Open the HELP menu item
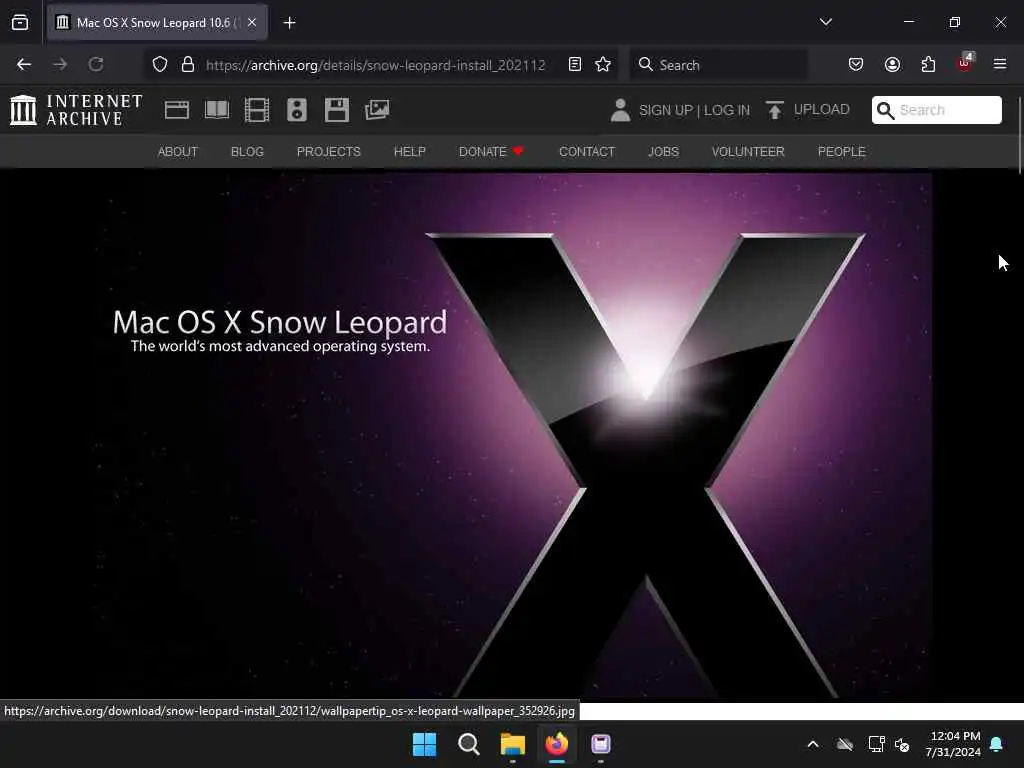This screenshot has height=768, width=1024. coord(409,152)
